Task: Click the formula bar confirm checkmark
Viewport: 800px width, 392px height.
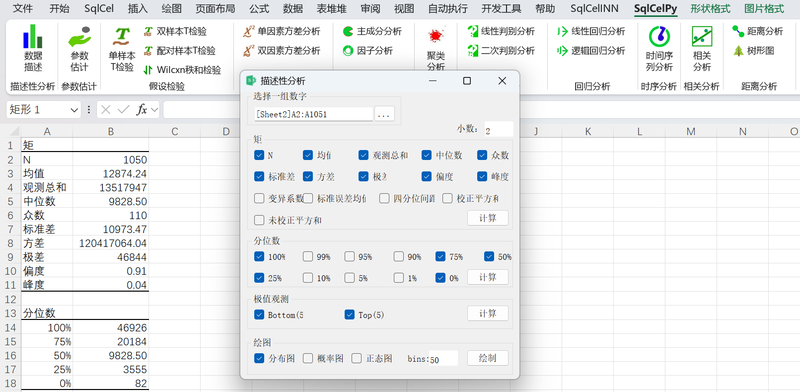Action: [123, 110]
